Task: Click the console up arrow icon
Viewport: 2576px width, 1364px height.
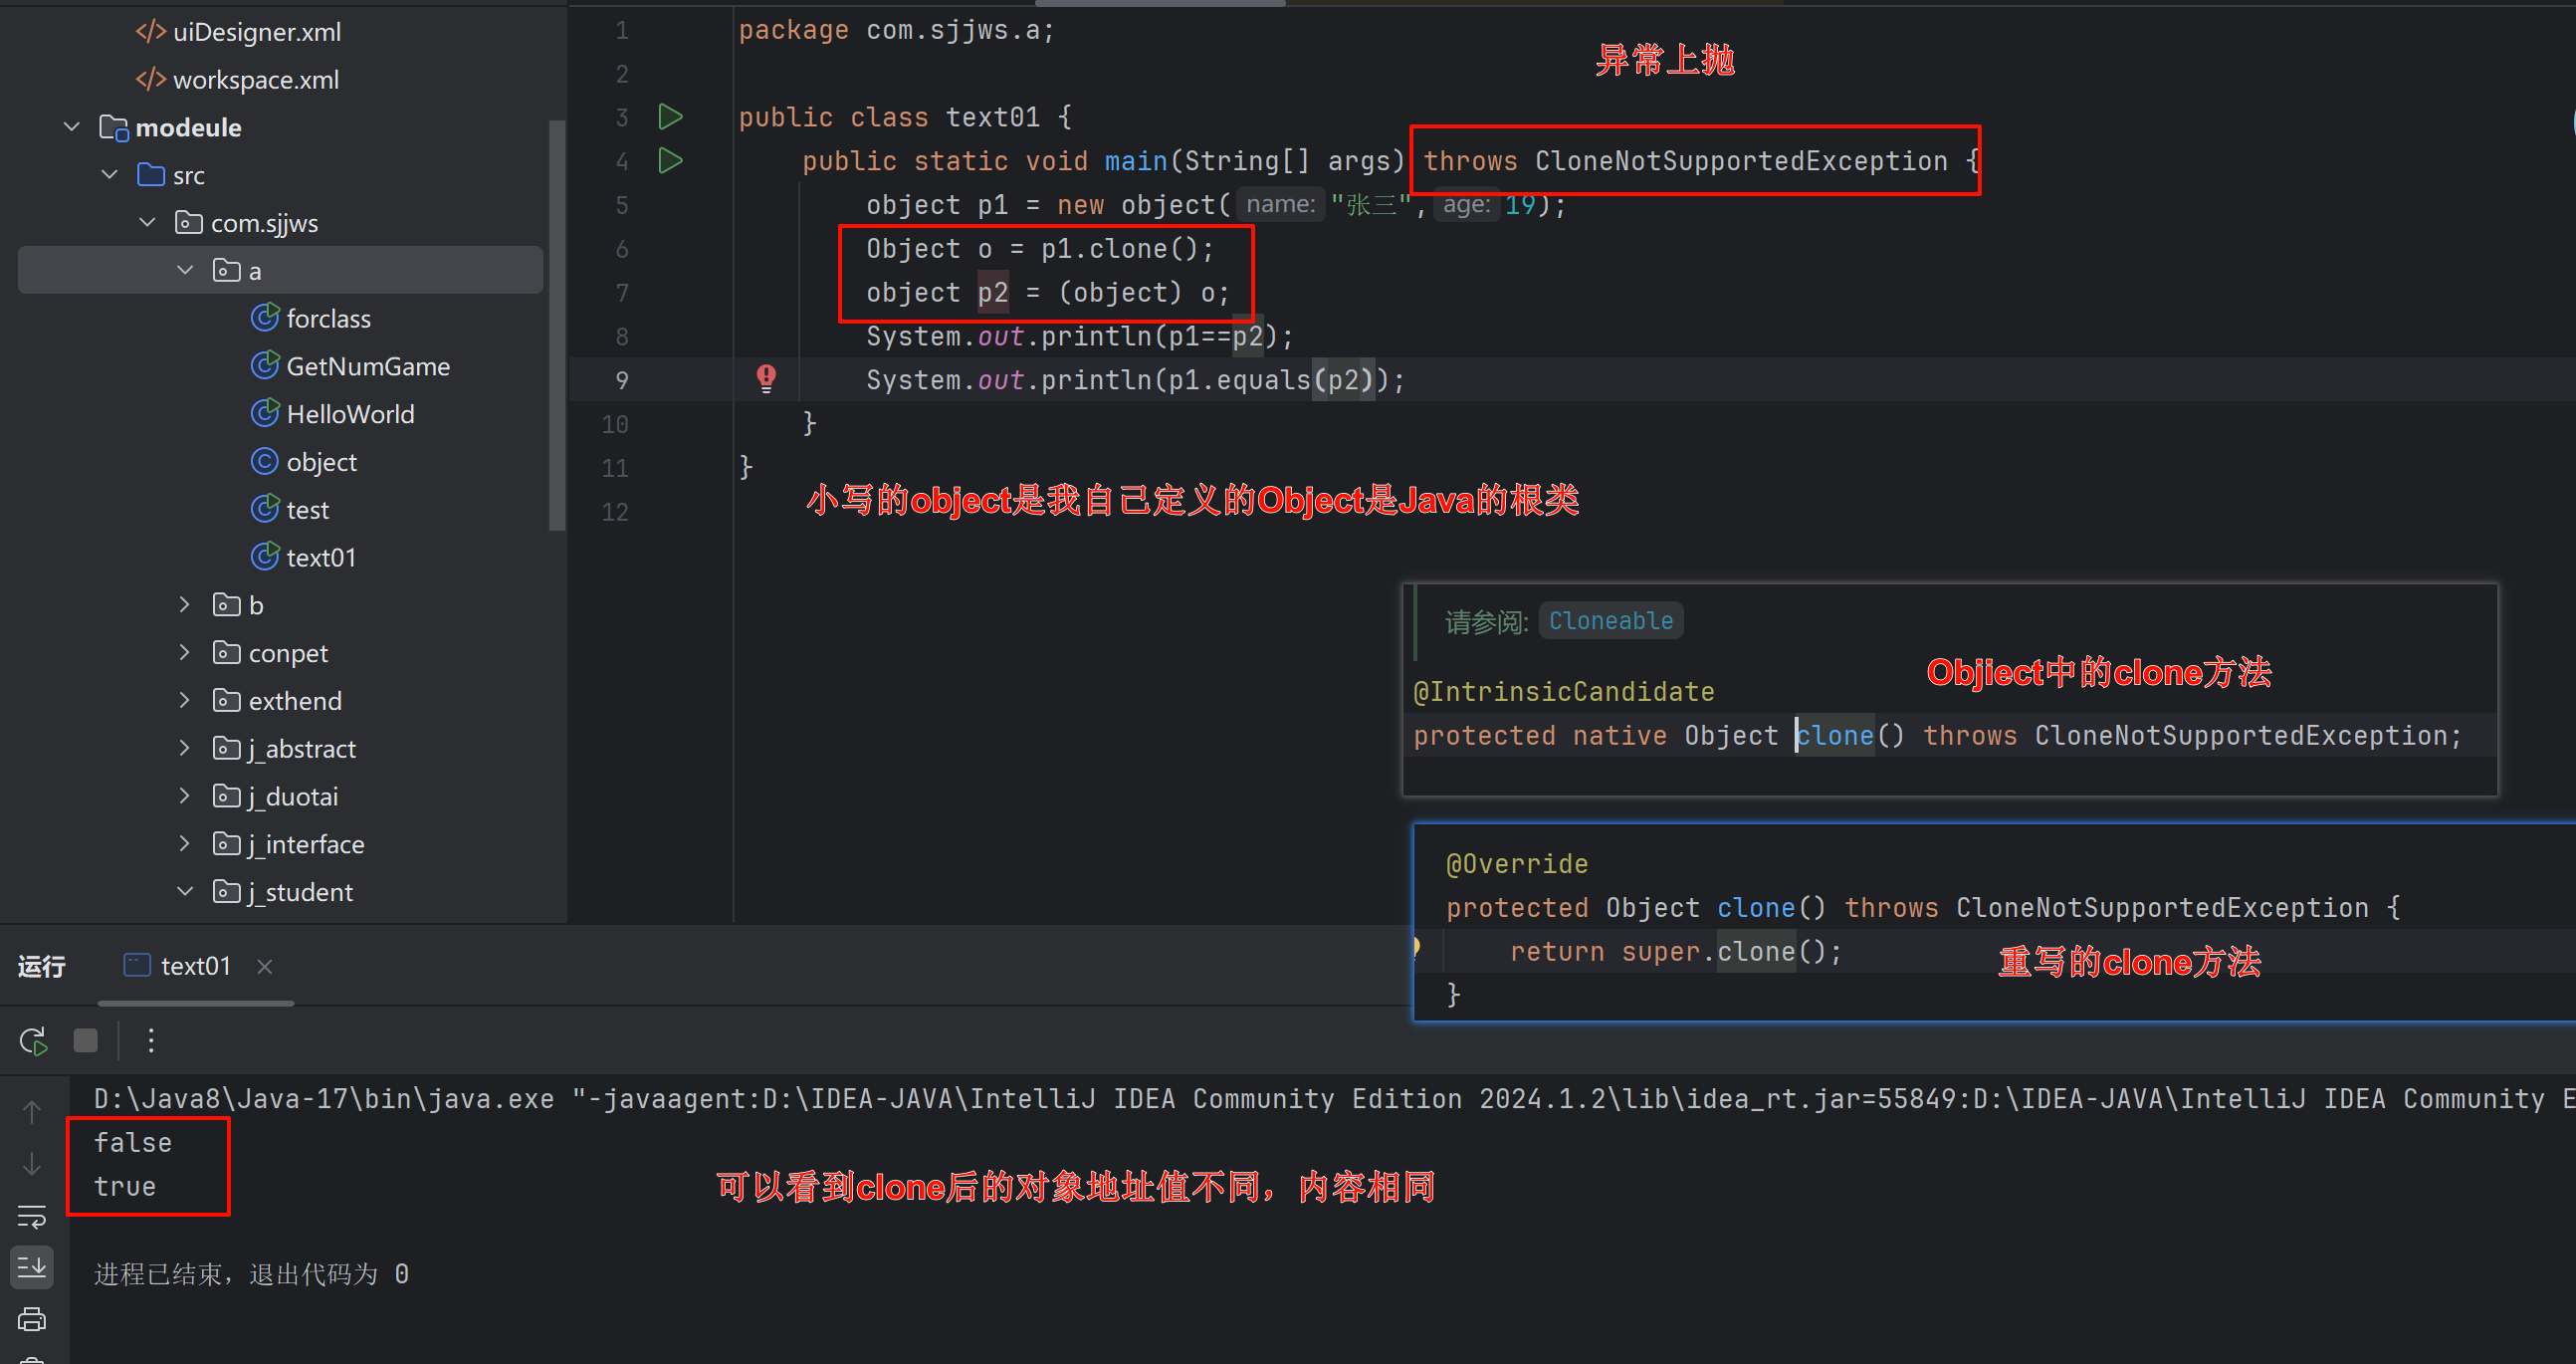Action: (x=32, y=1112)
